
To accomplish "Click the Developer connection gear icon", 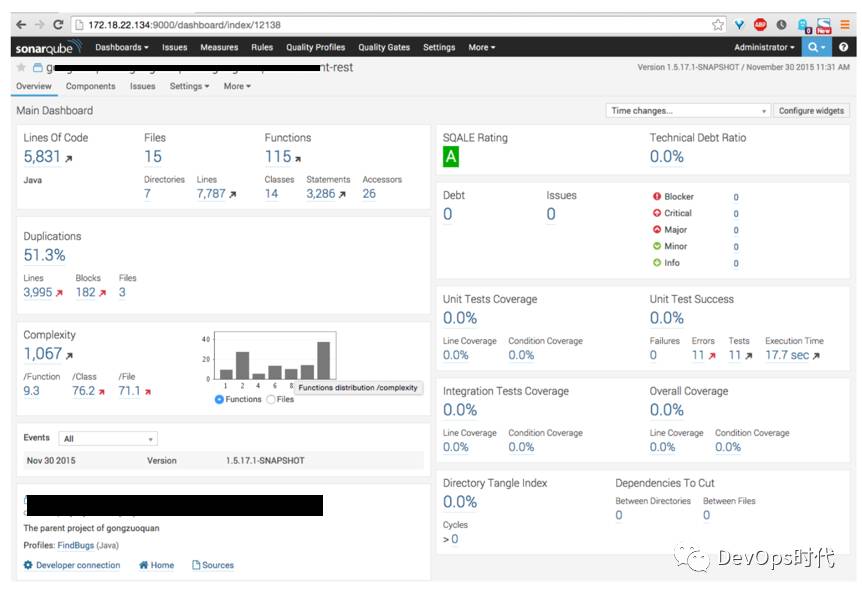I will [28, 565].
